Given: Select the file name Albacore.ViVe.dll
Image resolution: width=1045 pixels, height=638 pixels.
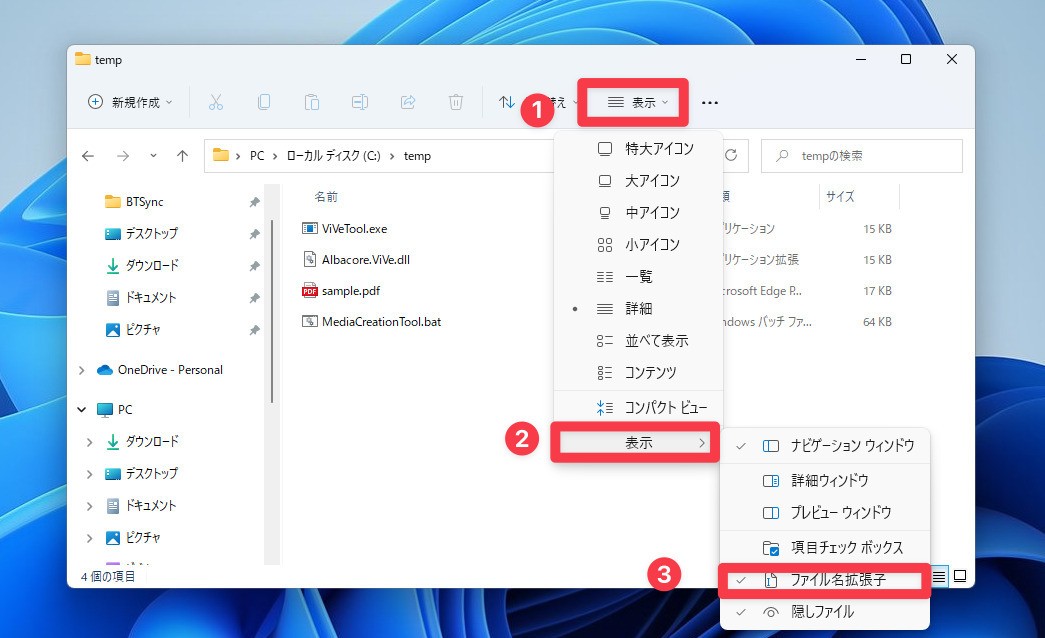Looking at the screenshot, I should pos(366,259).
